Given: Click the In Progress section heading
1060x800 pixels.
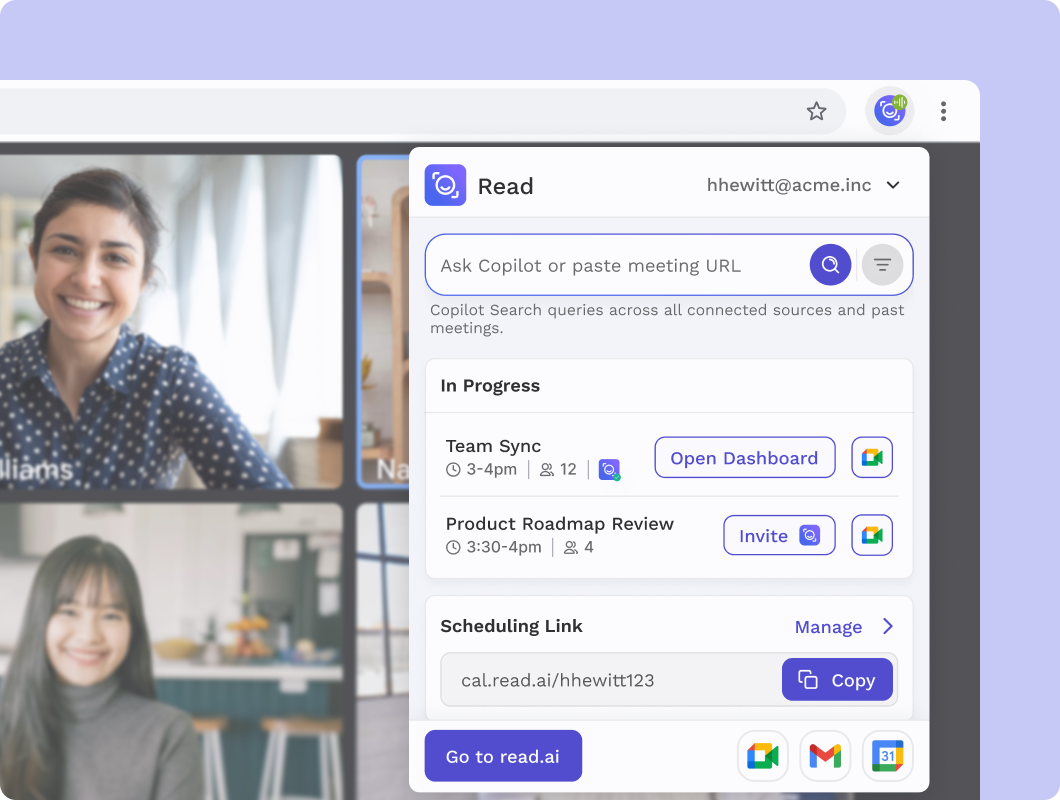Looking at the screenshot, I should pos(490,385).
